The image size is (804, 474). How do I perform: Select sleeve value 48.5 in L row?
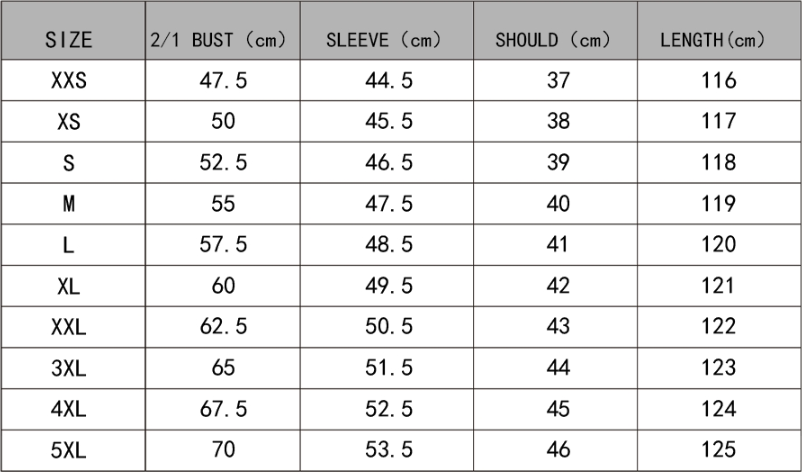pos(389,245)
